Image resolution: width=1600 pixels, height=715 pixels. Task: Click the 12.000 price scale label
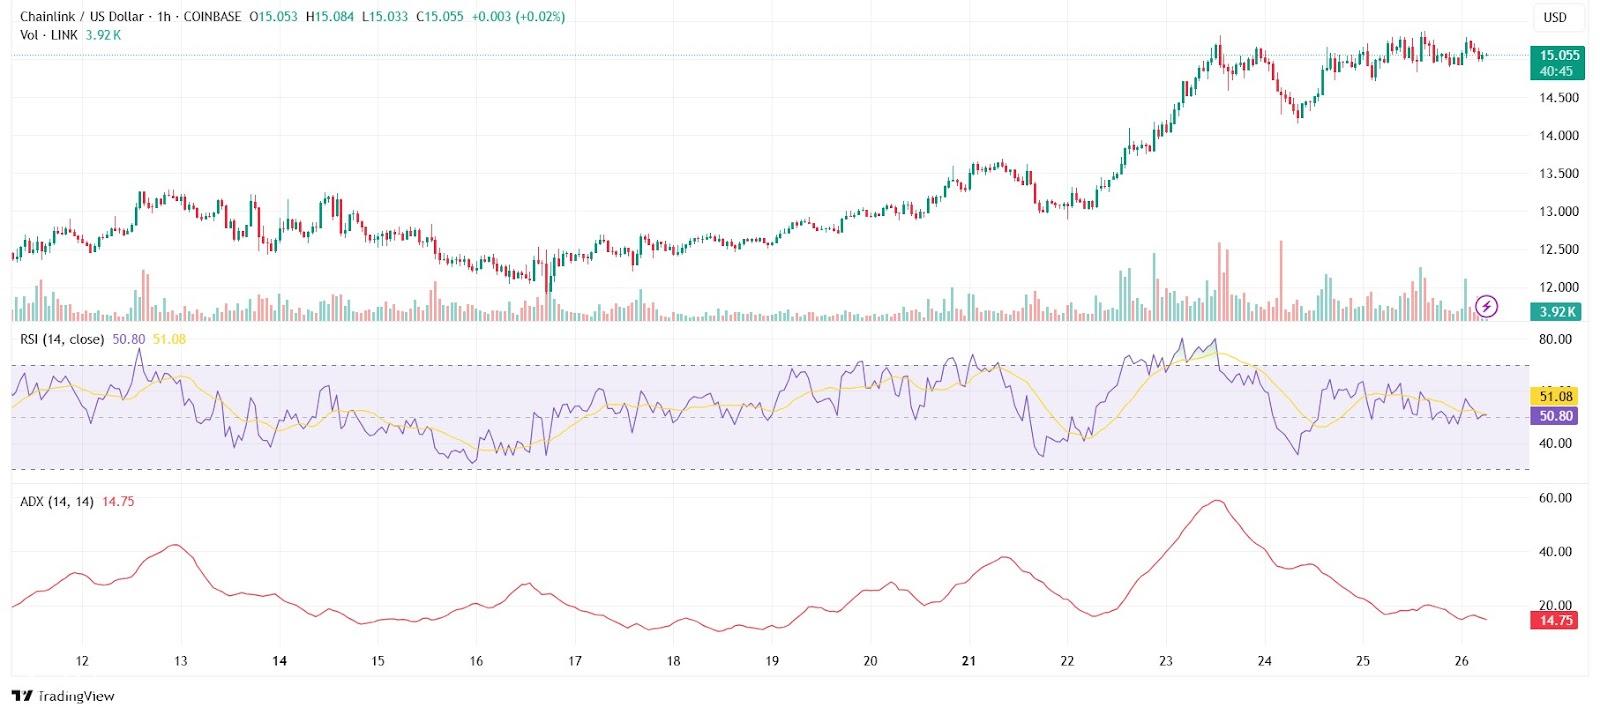pyautogui.click(x=1559, y=288)
